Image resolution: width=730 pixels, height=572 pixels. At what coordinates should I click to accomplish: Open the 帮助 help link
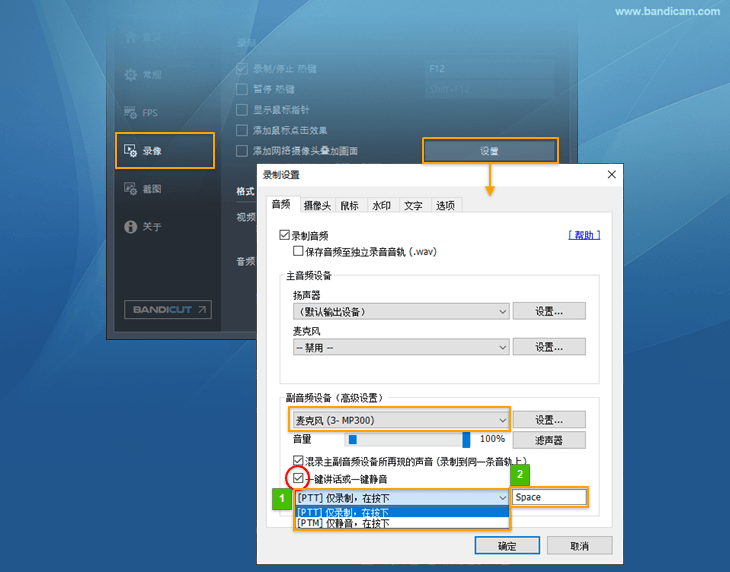pos(584,235)
